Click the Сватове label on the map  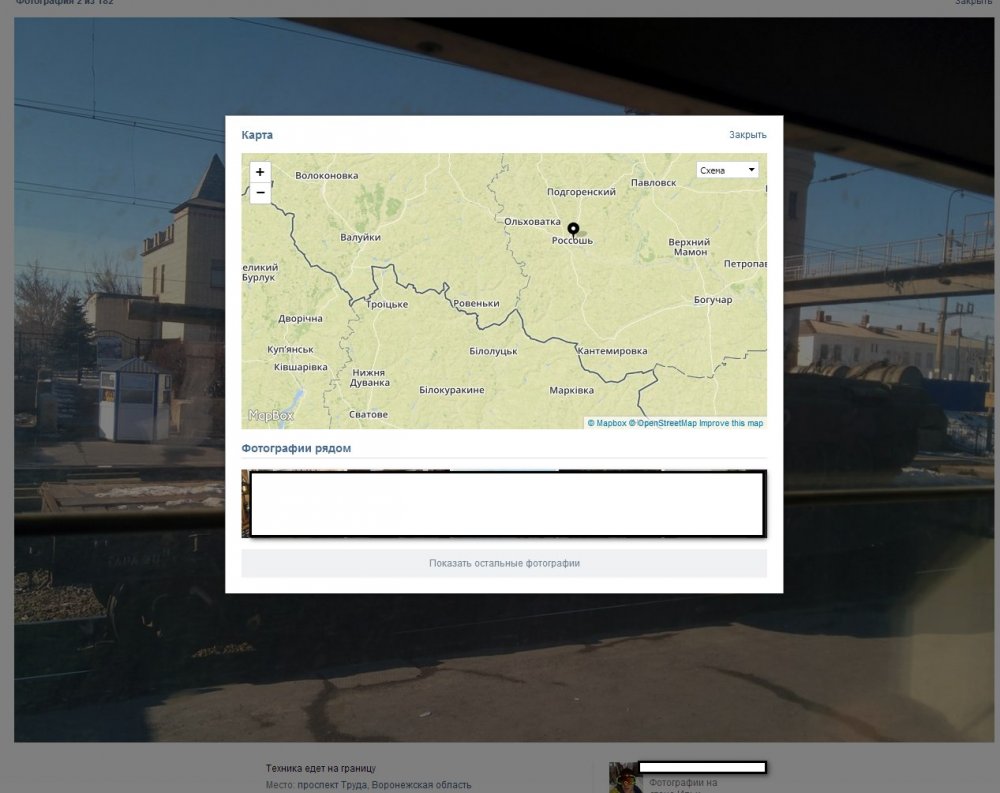coord(368,414)
